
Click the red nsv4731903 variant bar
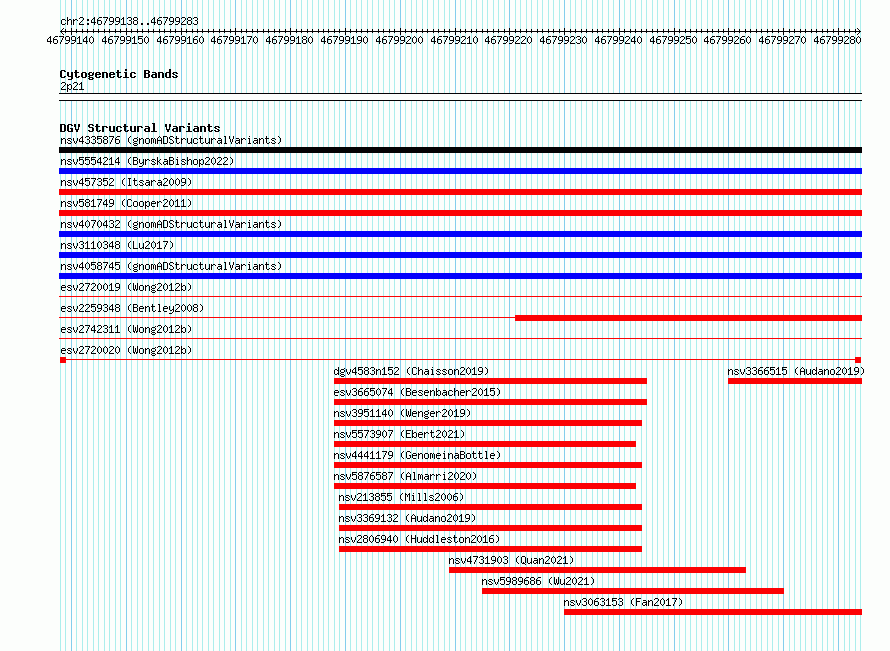(597, 570)
